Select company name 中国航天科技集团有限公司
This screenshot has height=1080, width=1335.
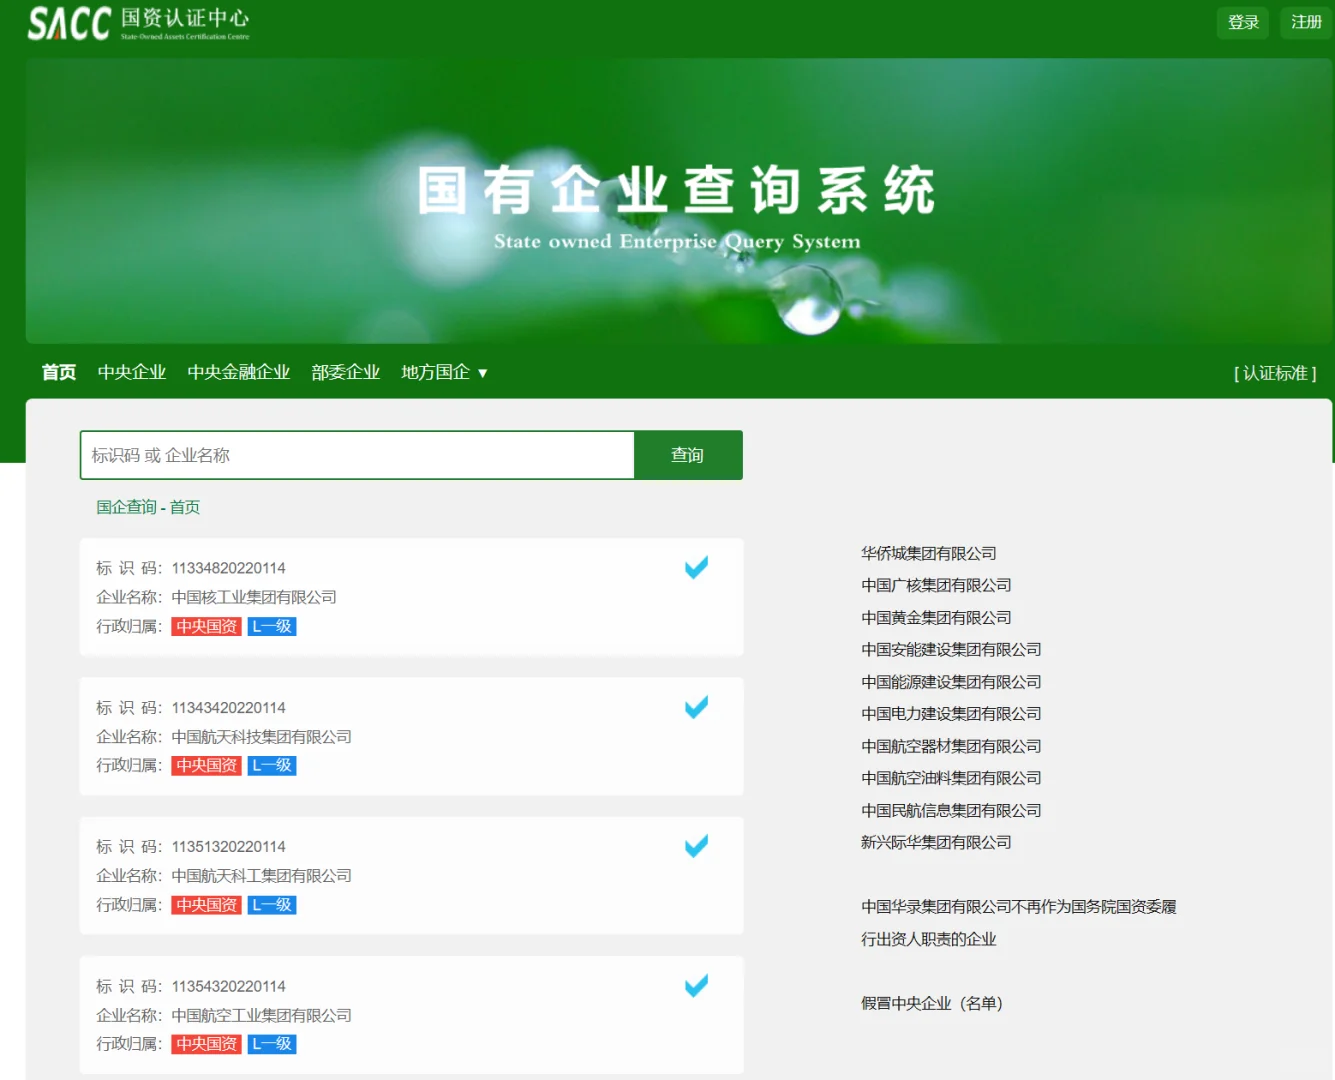(262, 737)
